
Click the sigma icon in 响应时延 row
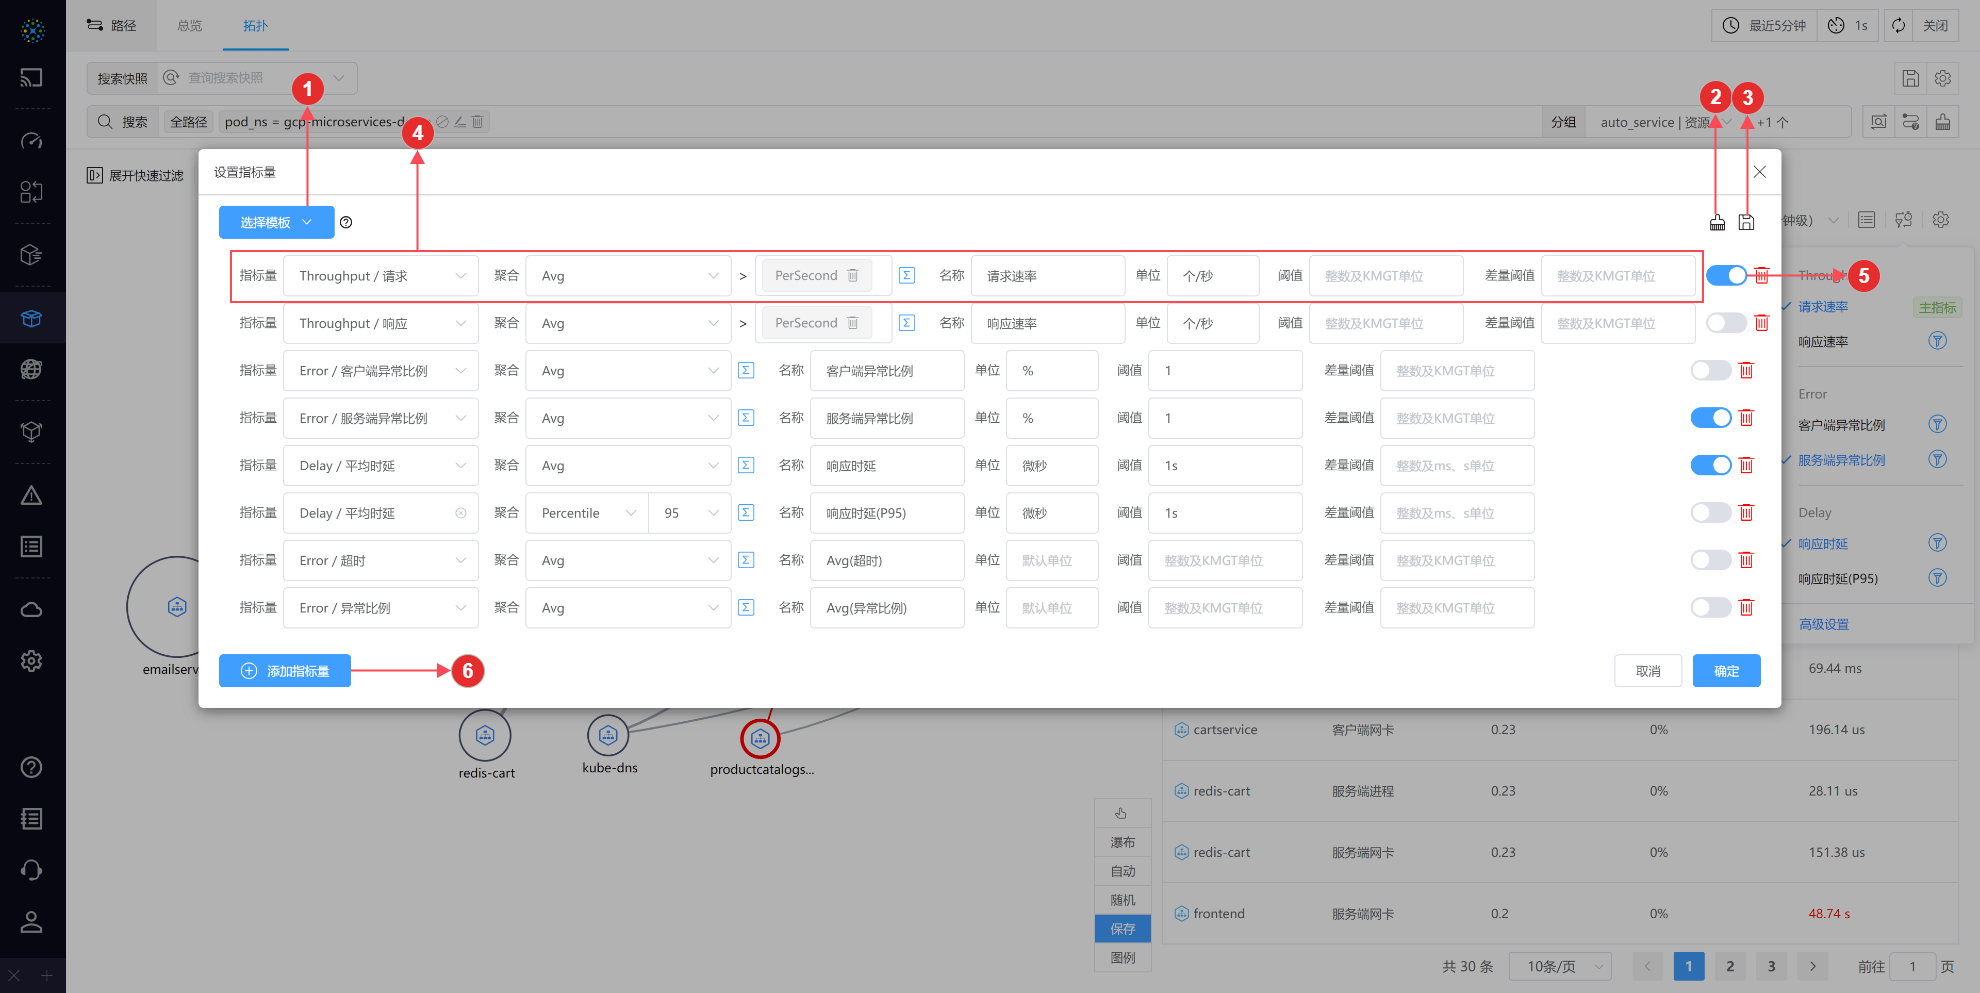tap(746, 466)
